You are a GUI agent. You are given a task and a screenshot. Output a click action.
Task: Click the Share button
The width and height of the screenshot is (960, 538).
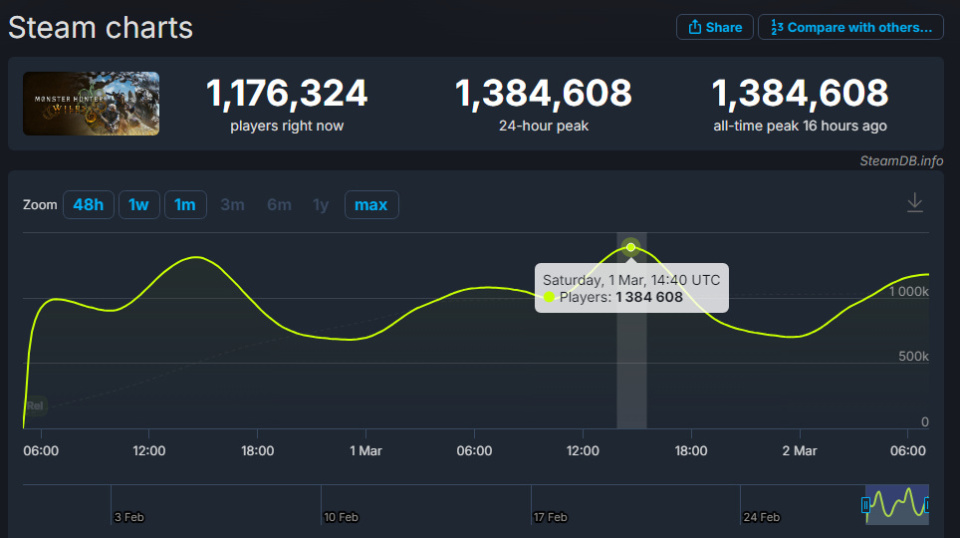click(x=714, y=27)
